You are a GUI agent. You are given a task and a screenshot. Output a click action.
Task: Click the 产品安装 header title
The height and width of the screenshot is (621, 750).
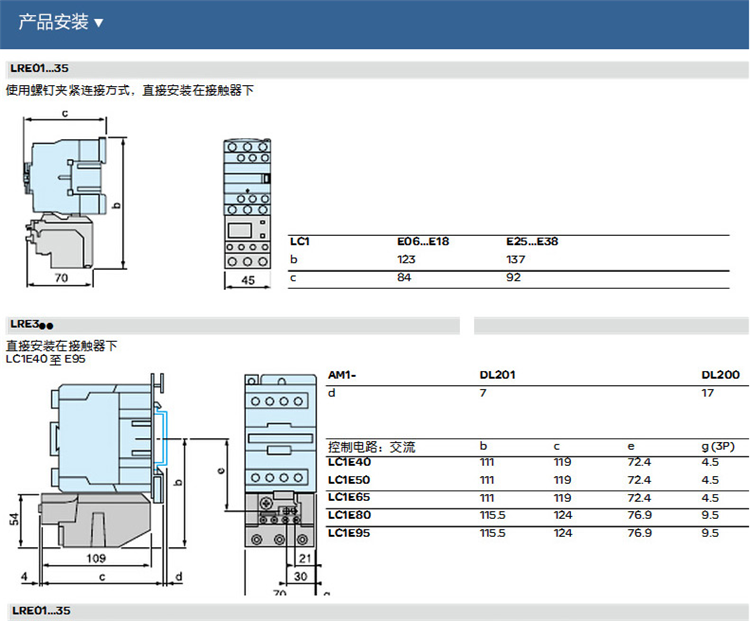(x=54, y=22)
